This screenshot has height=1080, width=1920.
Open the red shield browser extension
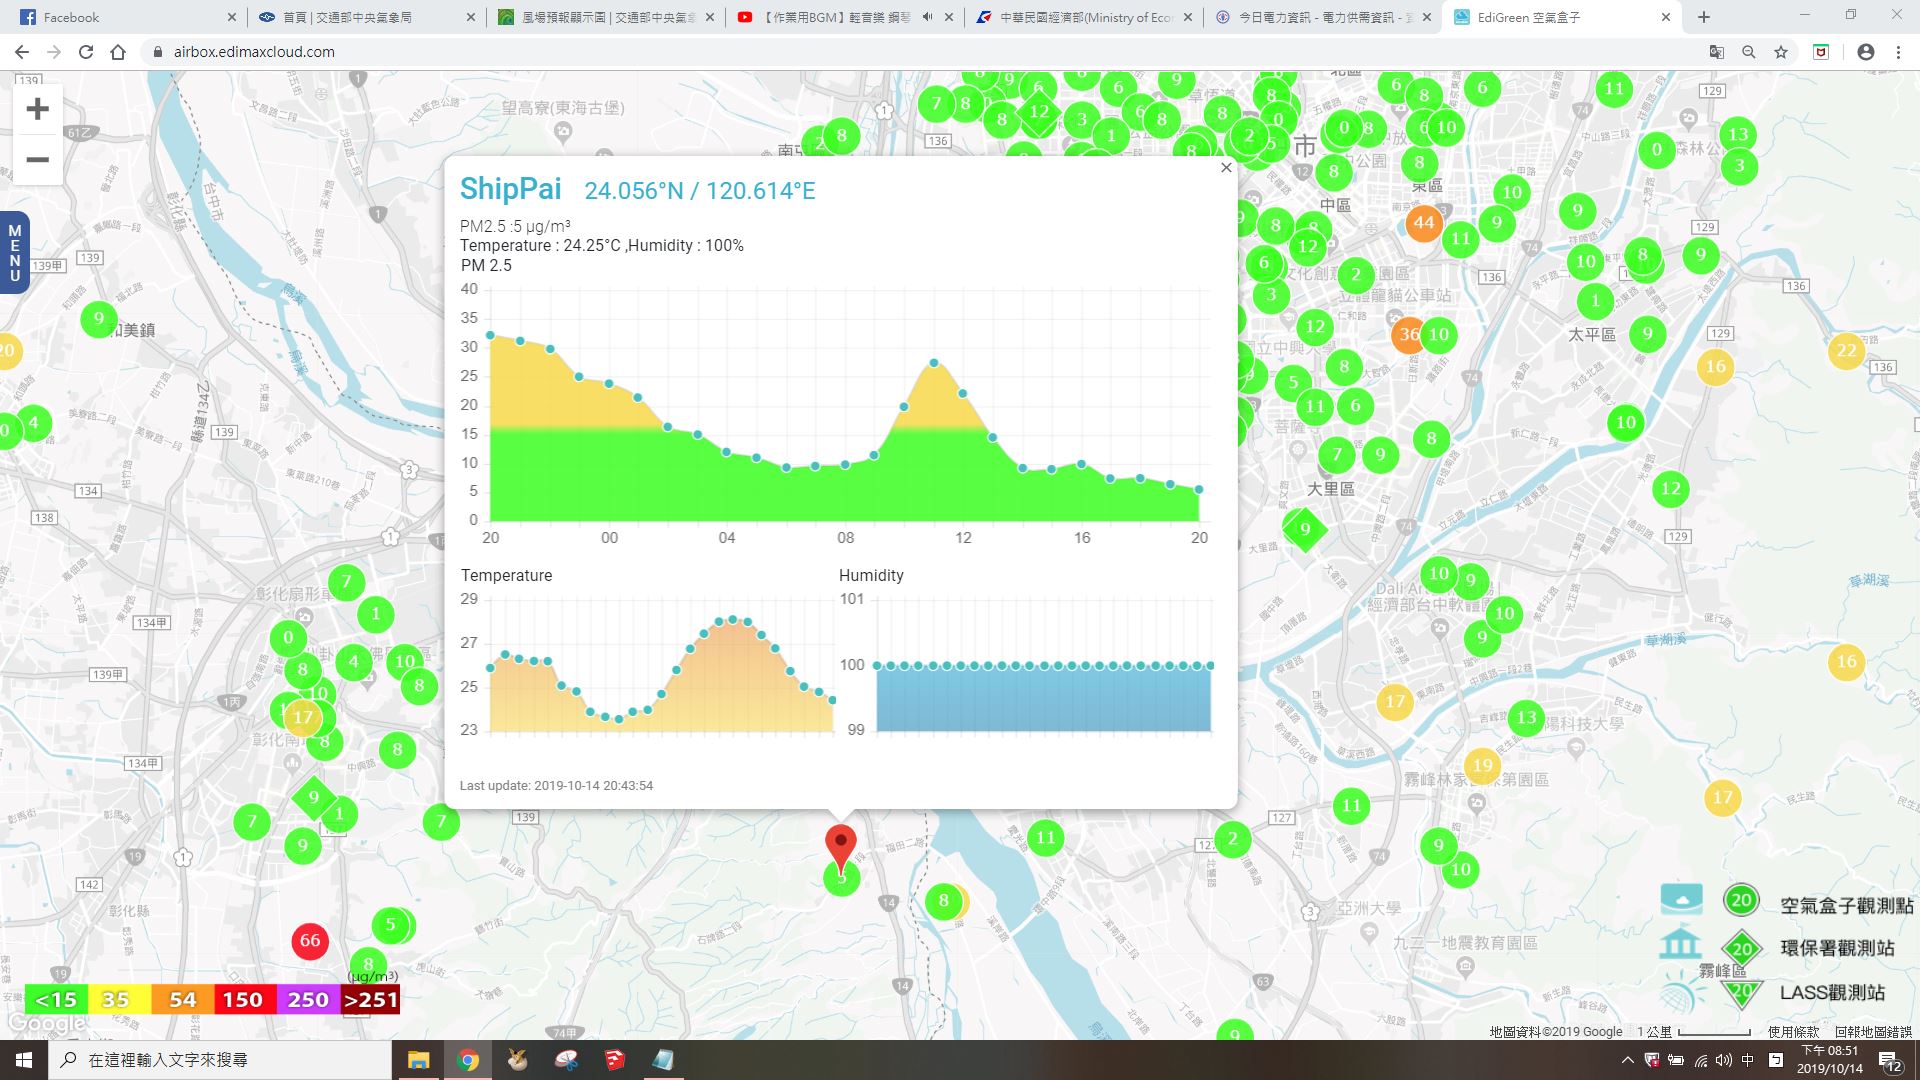(1821, 52)
